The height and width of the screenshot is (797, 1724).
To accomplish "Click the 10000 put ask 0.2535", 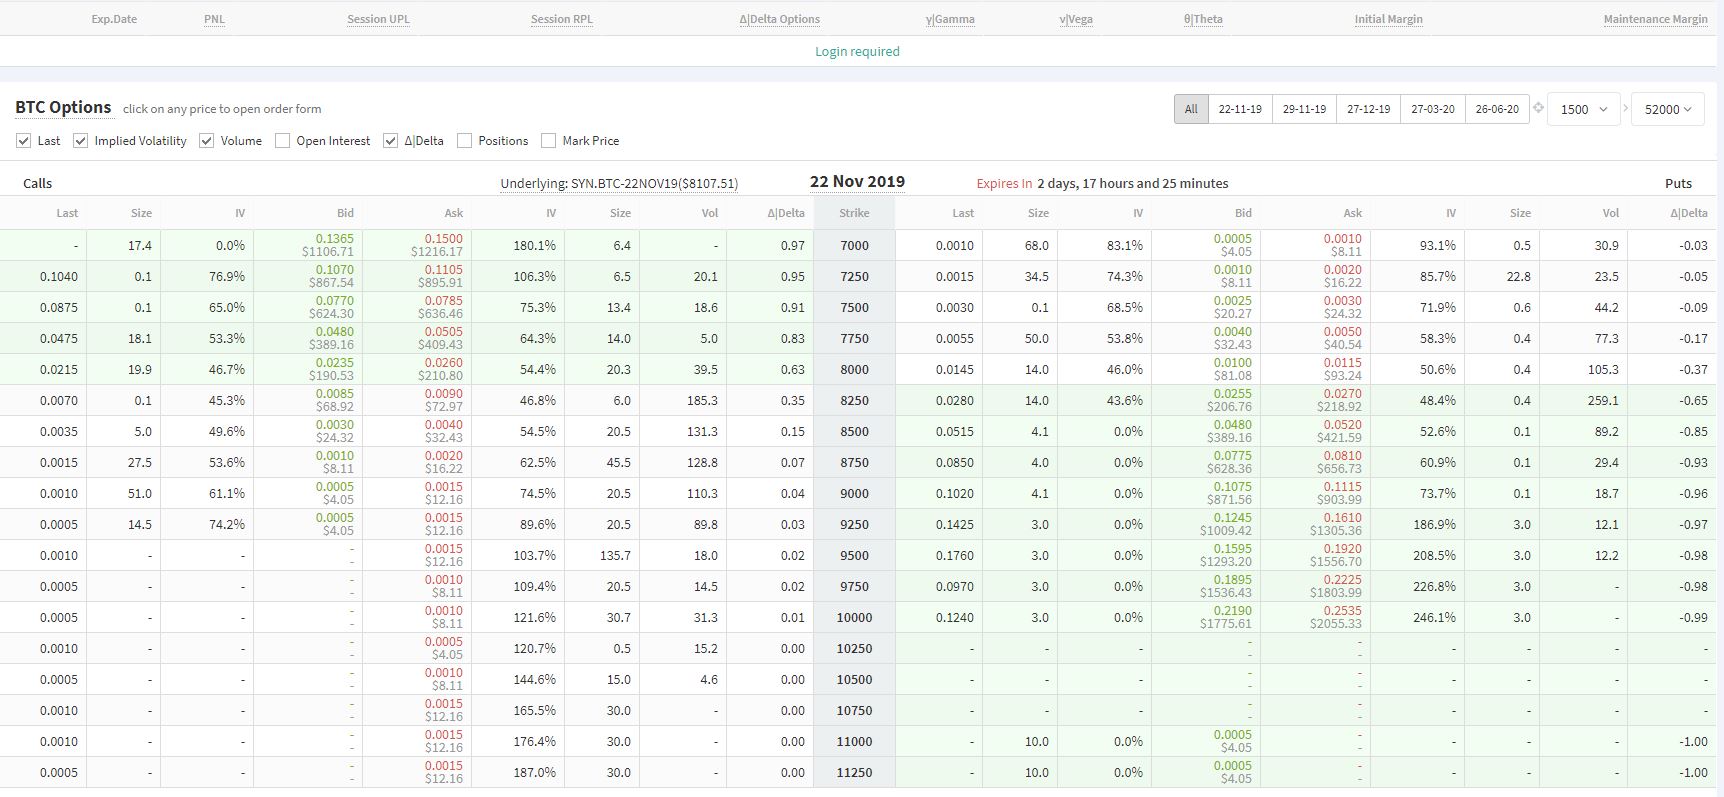I will click(1342, 611).
